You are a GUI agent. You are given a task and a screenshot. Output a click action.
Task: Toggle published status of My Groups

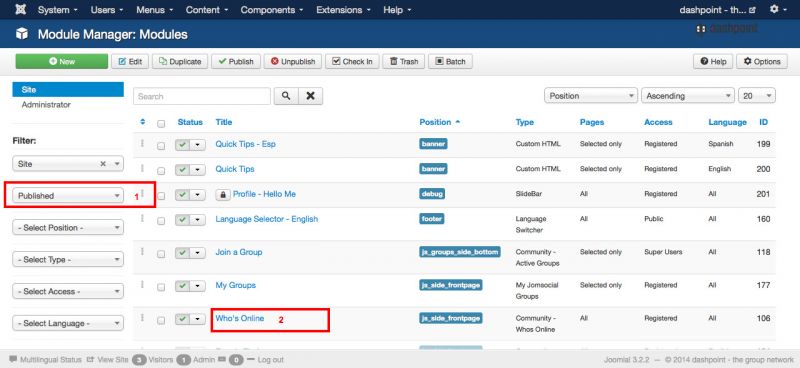184,286
